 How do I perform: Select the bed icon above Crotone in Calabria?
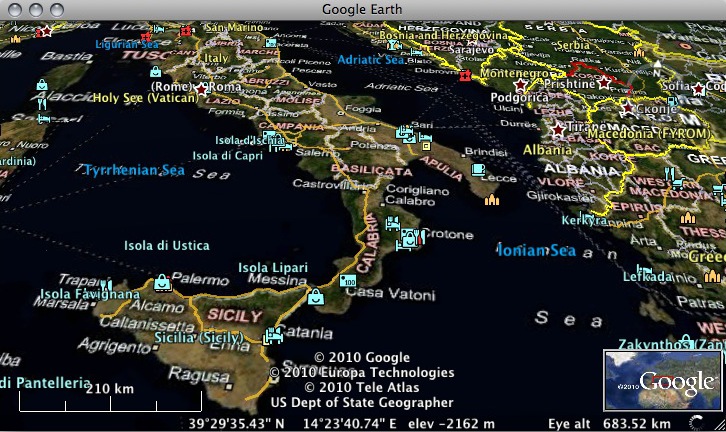point(392,223)
